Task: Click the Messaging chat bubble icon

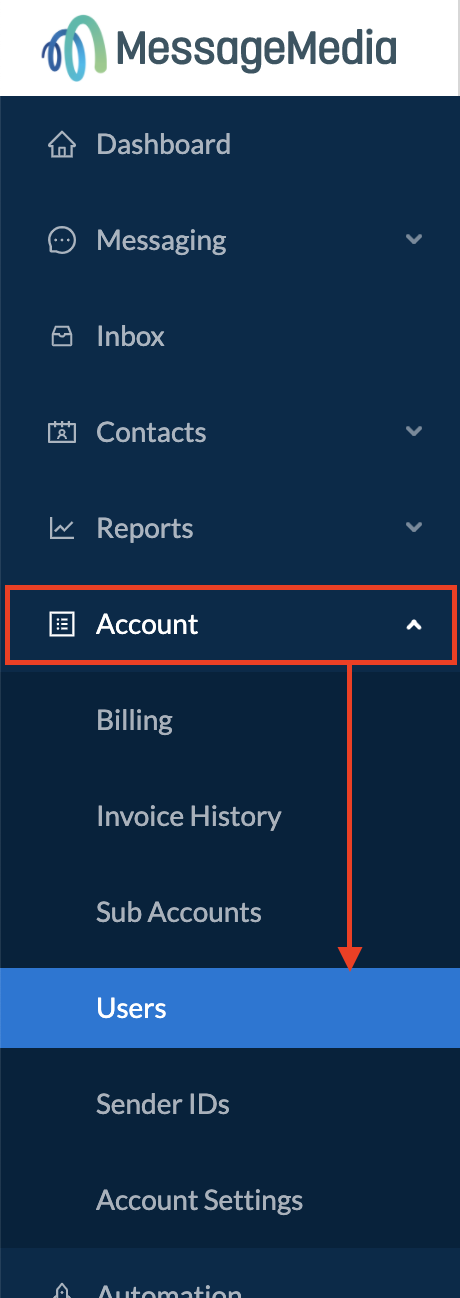Action: pos(62,241)
